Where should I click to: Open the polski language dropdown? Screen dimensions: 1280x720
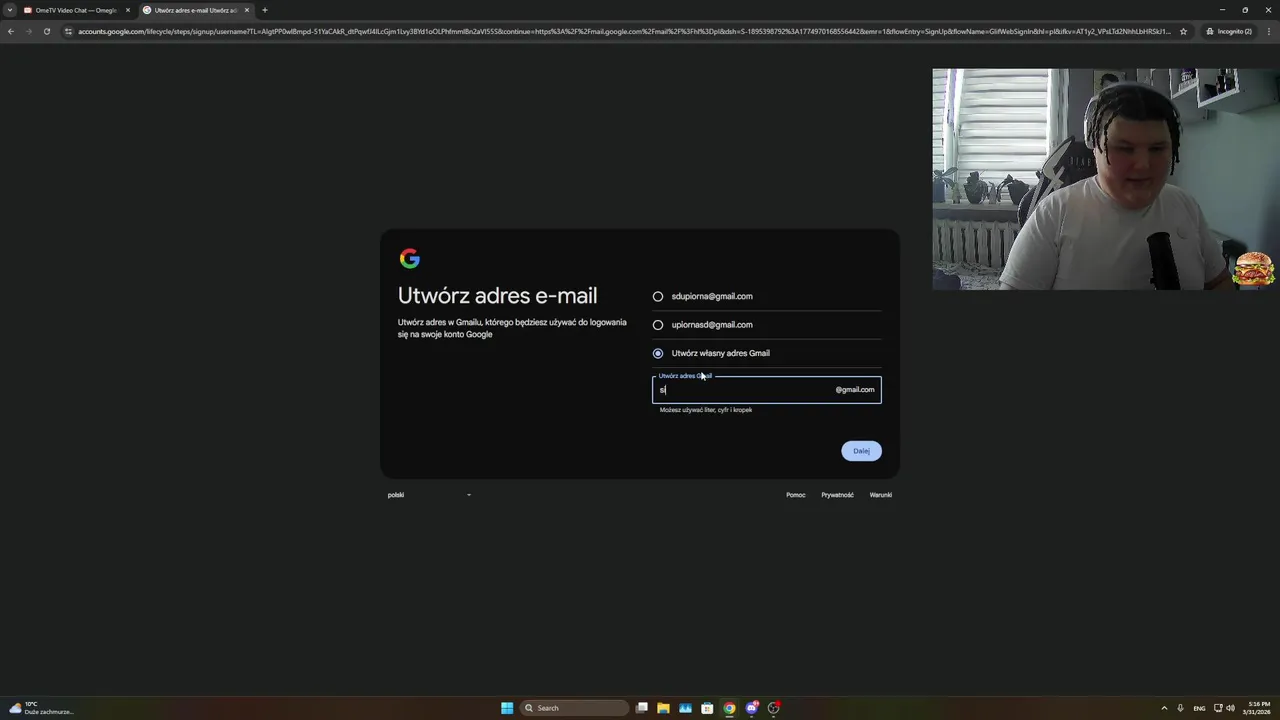pos(429,495)
